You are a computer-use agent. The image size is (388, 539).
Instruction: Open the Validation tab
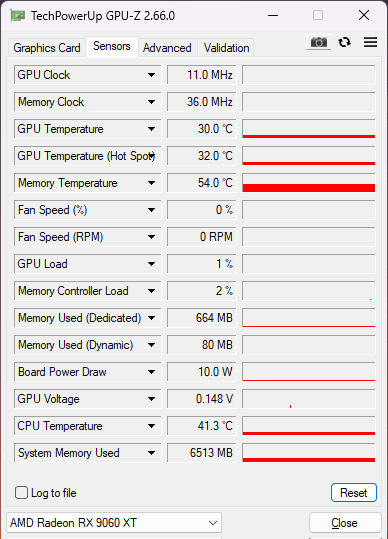pos(226,48)
